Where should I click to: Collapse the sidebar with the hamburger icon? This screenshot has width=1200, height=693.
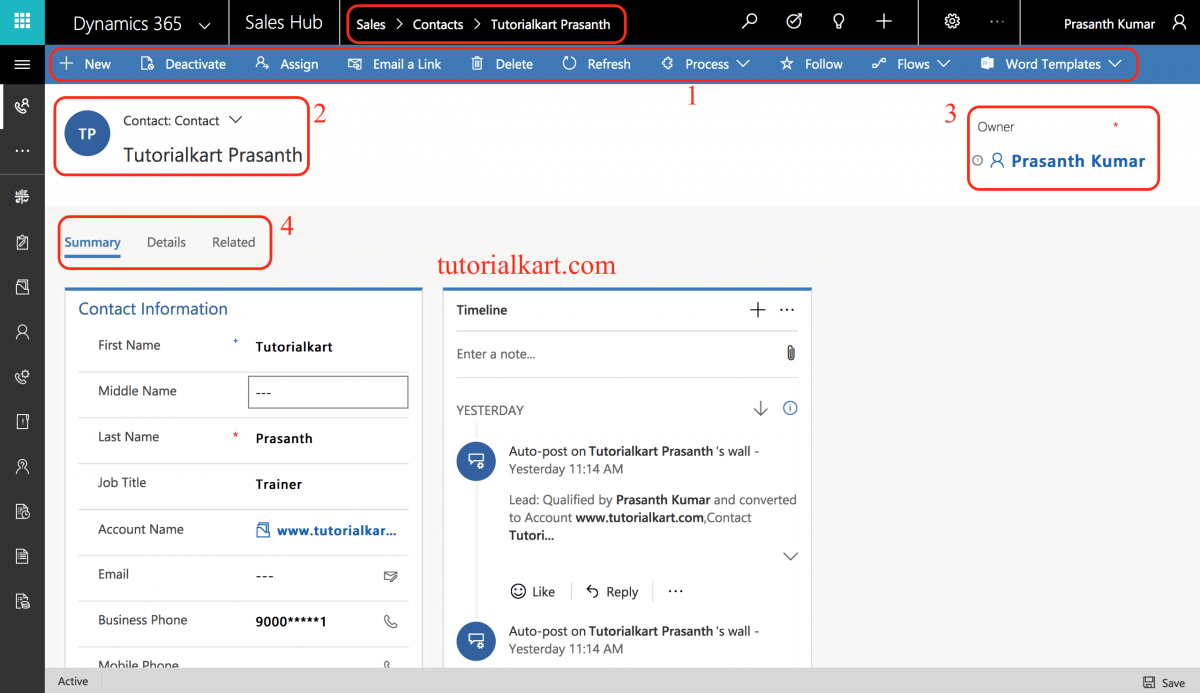coord(23,64)
